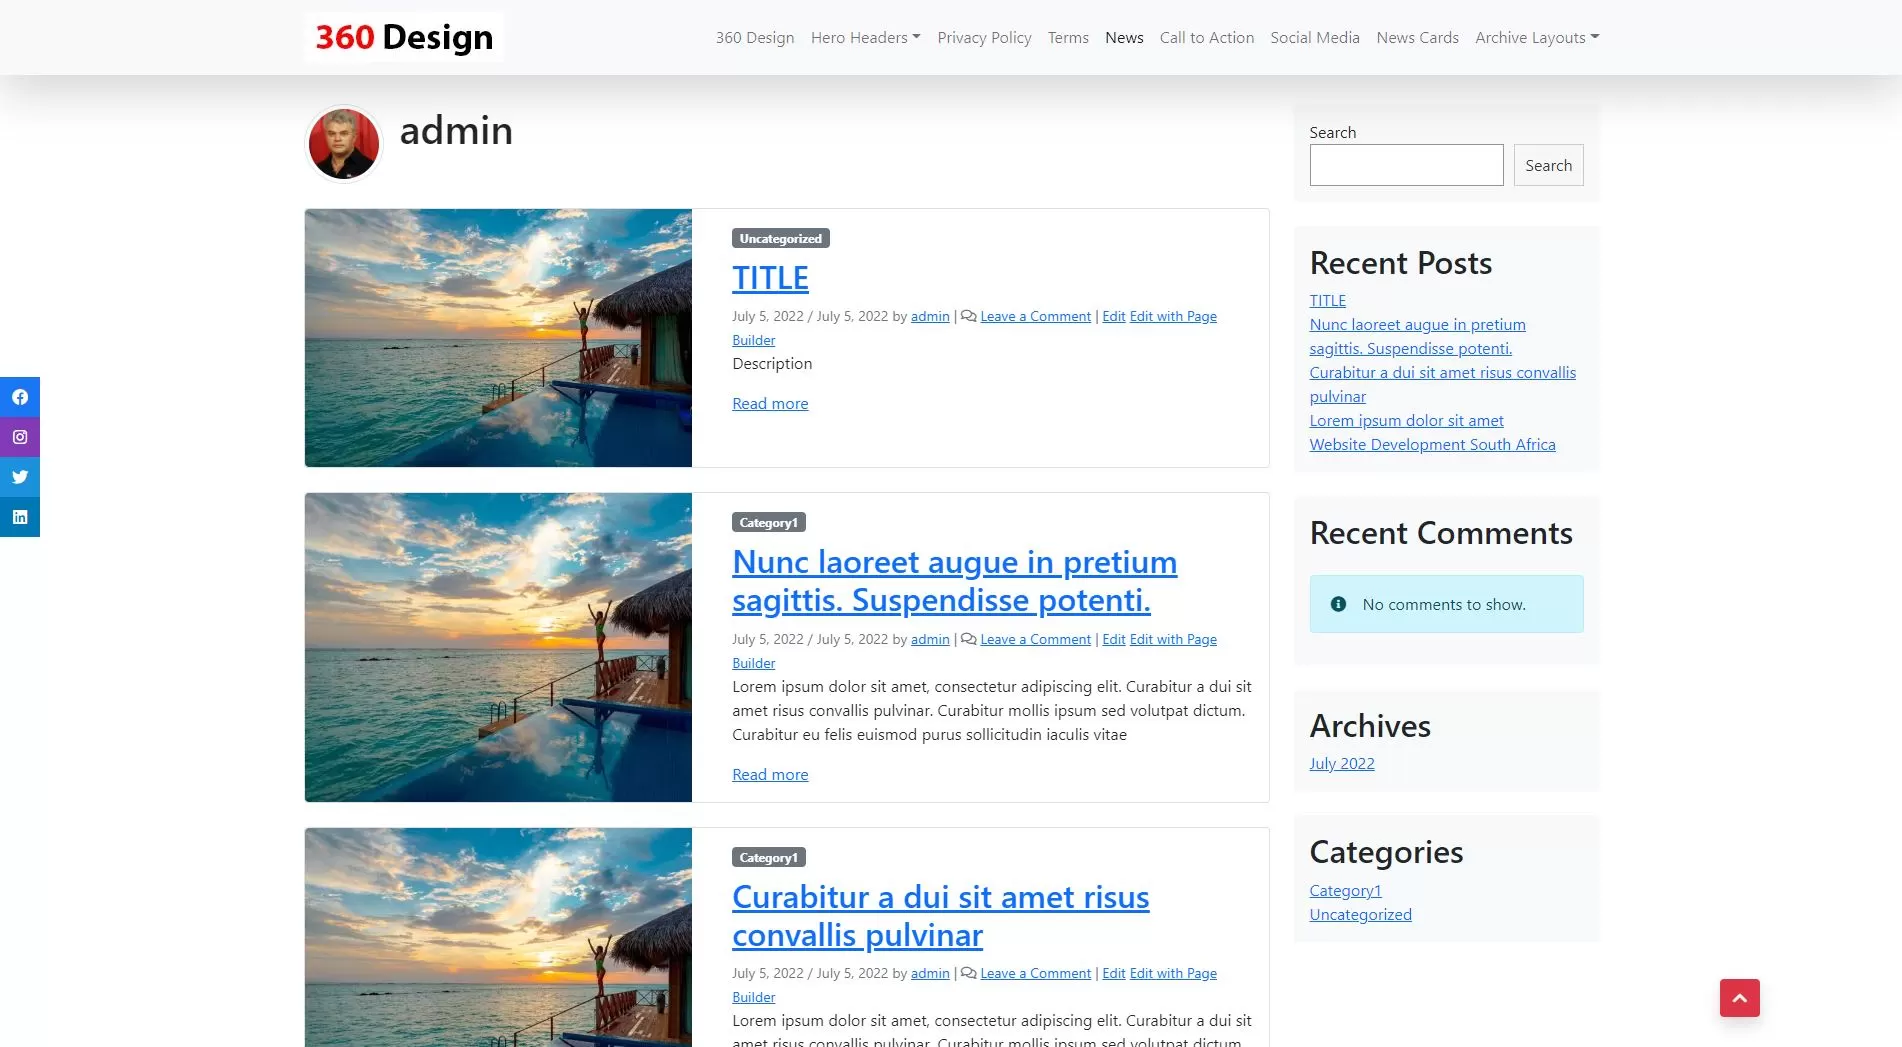Click the 360 Design logo
The image size is (1902, 1047).
(x=404, y=37)
